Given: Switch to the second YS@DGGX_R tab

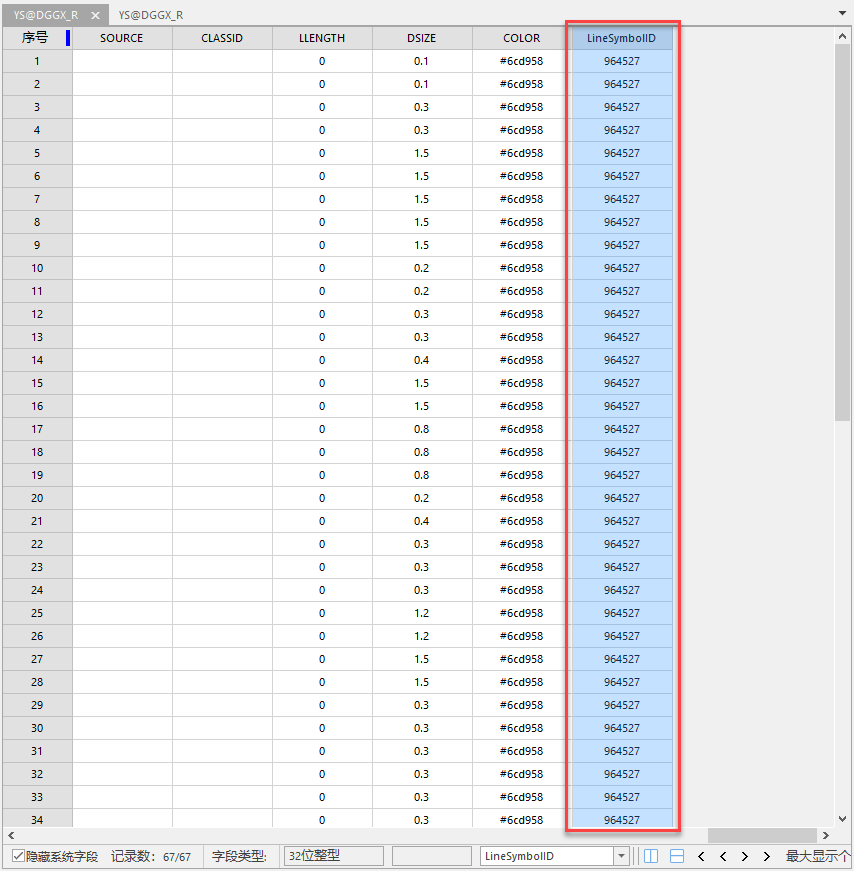Looking at the screenshot, I should 151,15.
